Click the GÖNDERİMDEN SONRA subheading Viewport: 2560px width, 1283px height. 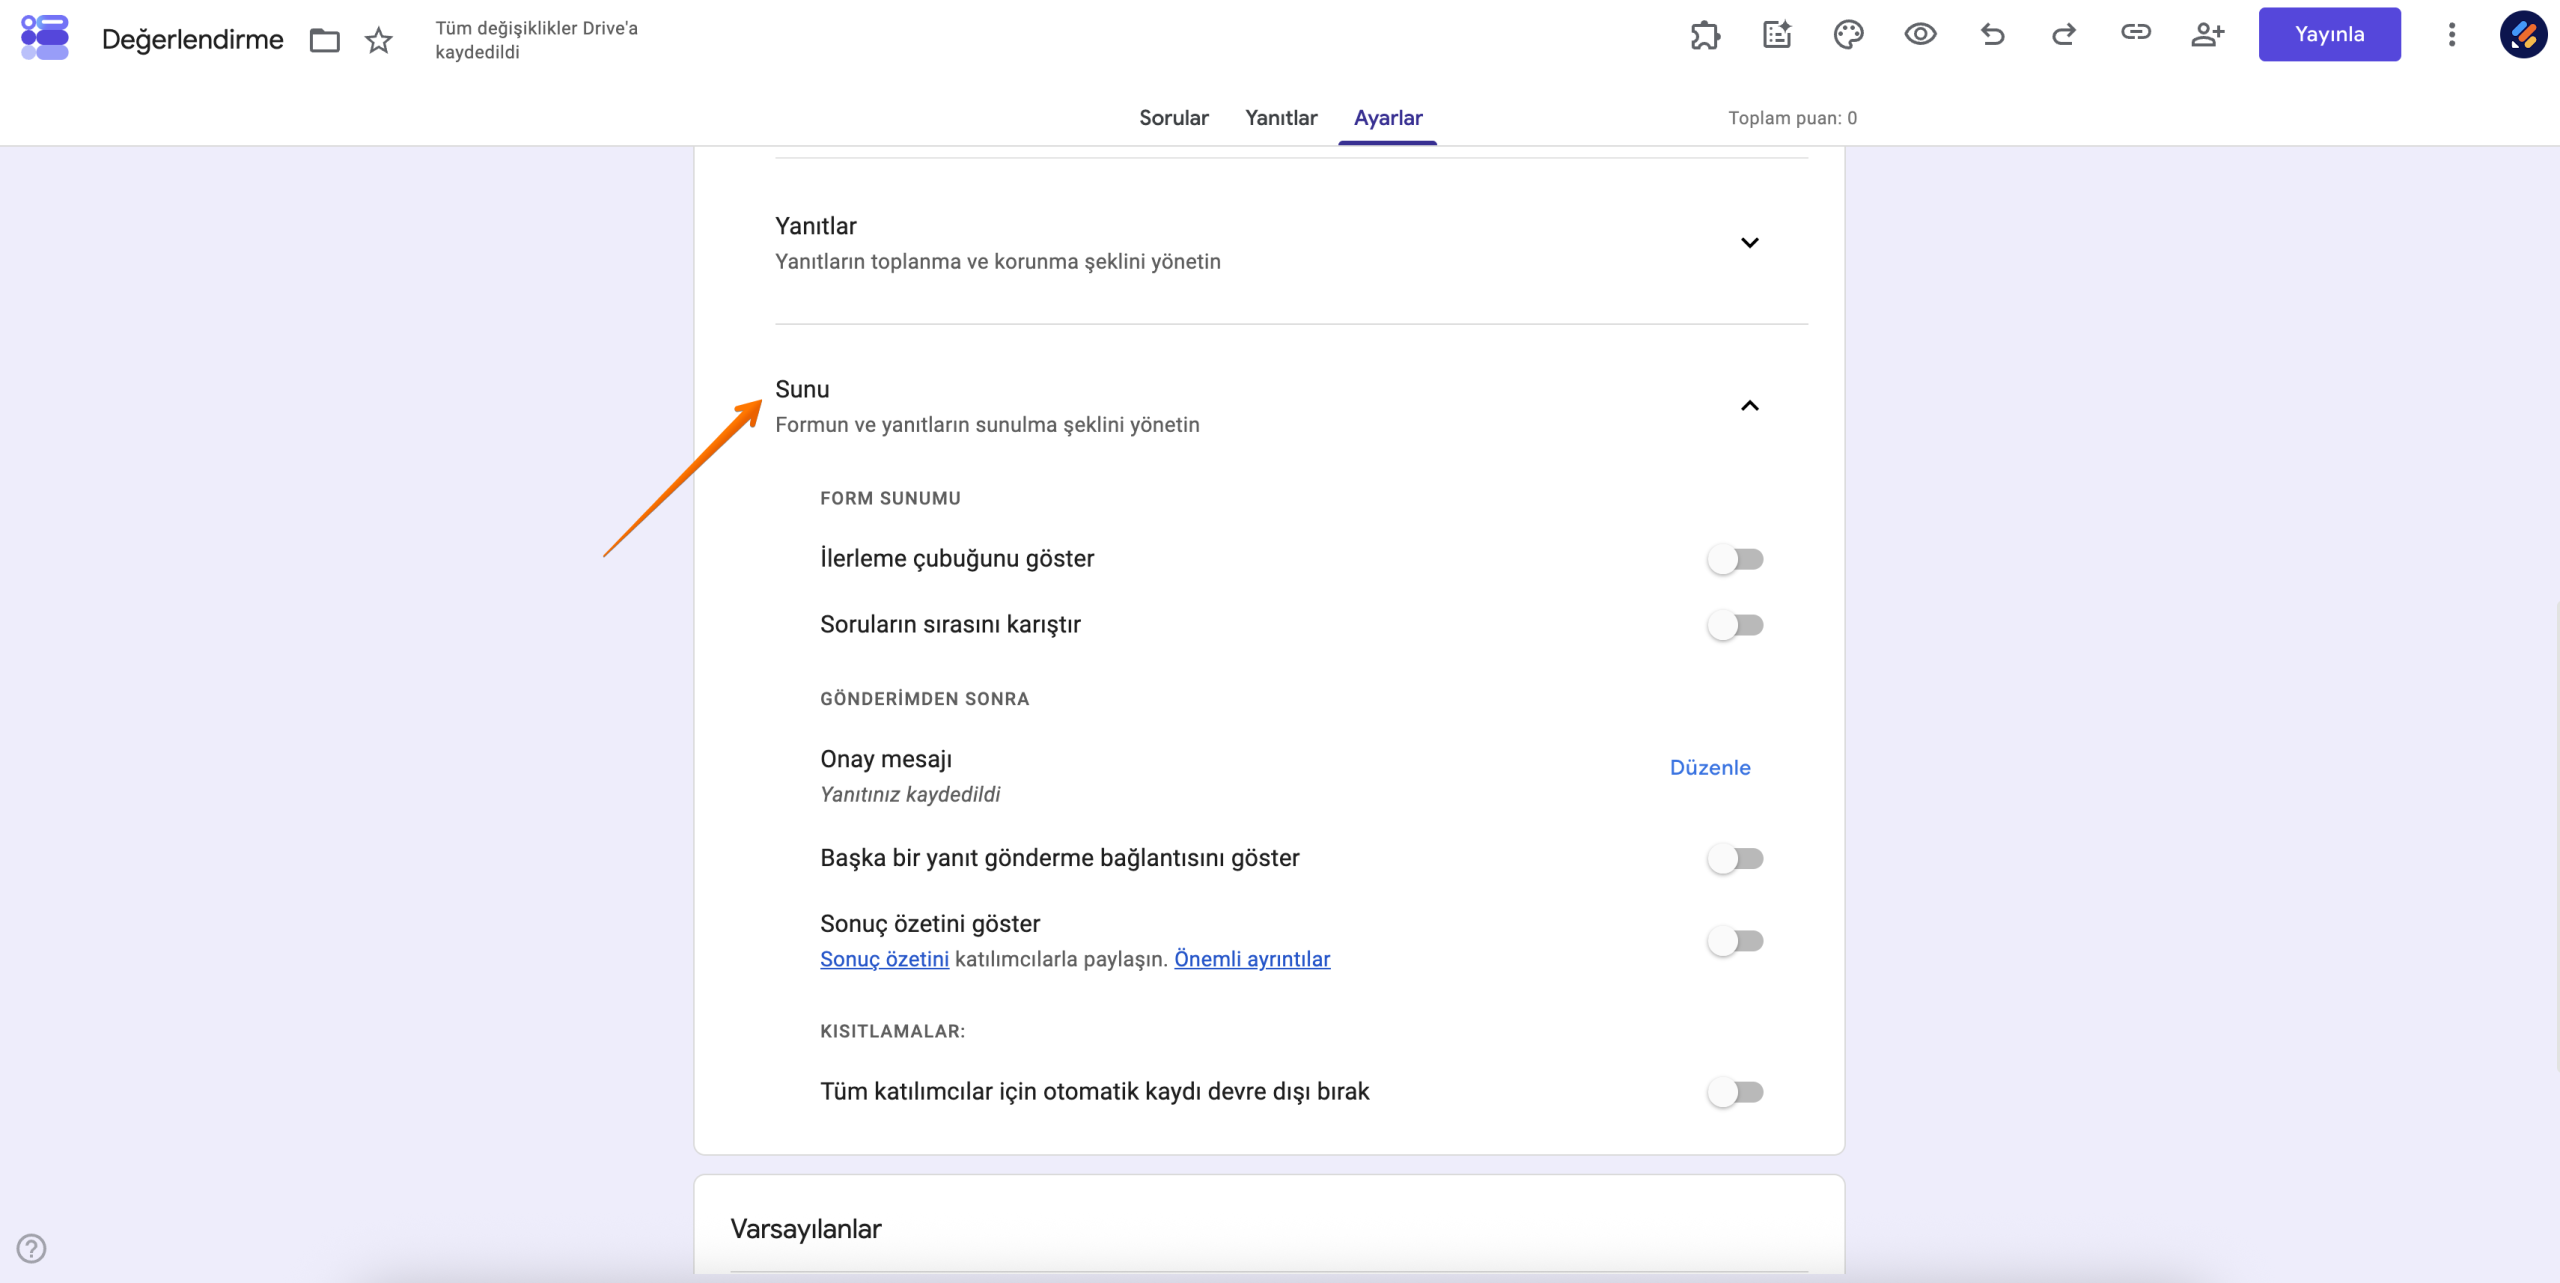[x=924, y=699]
